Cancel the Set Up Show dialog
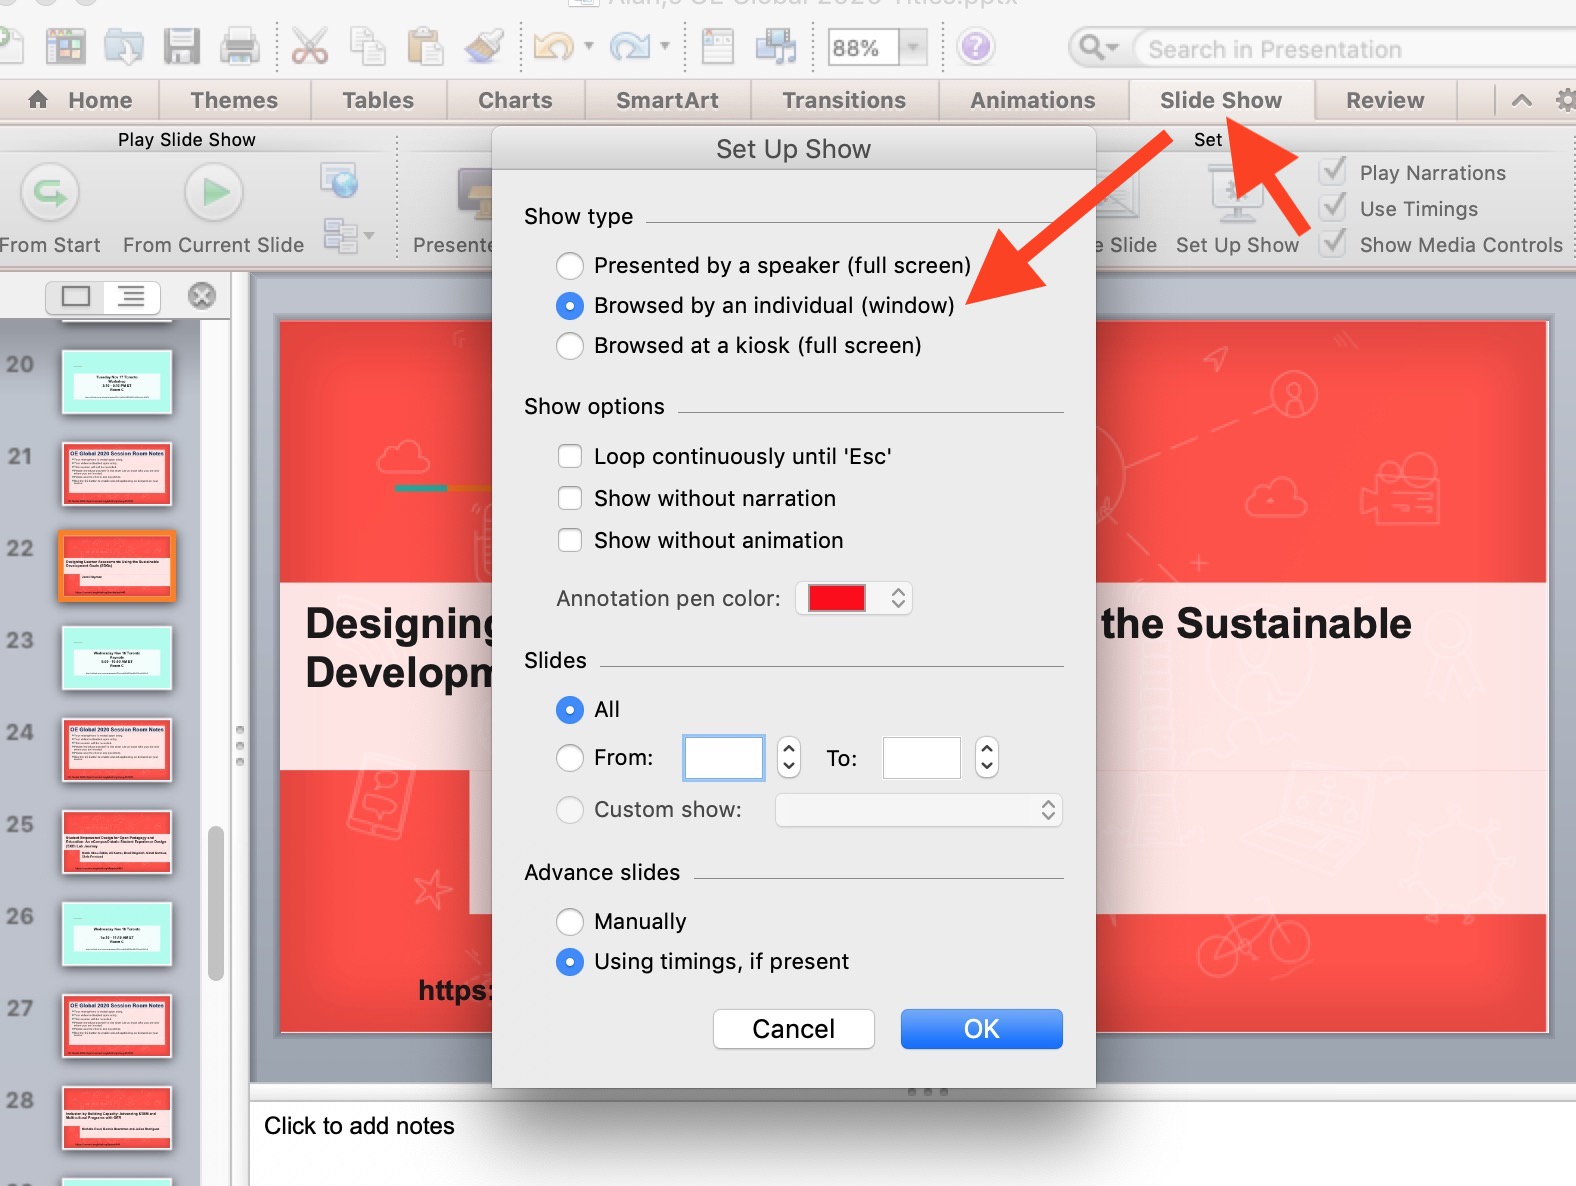 [x=793, y=1029]
